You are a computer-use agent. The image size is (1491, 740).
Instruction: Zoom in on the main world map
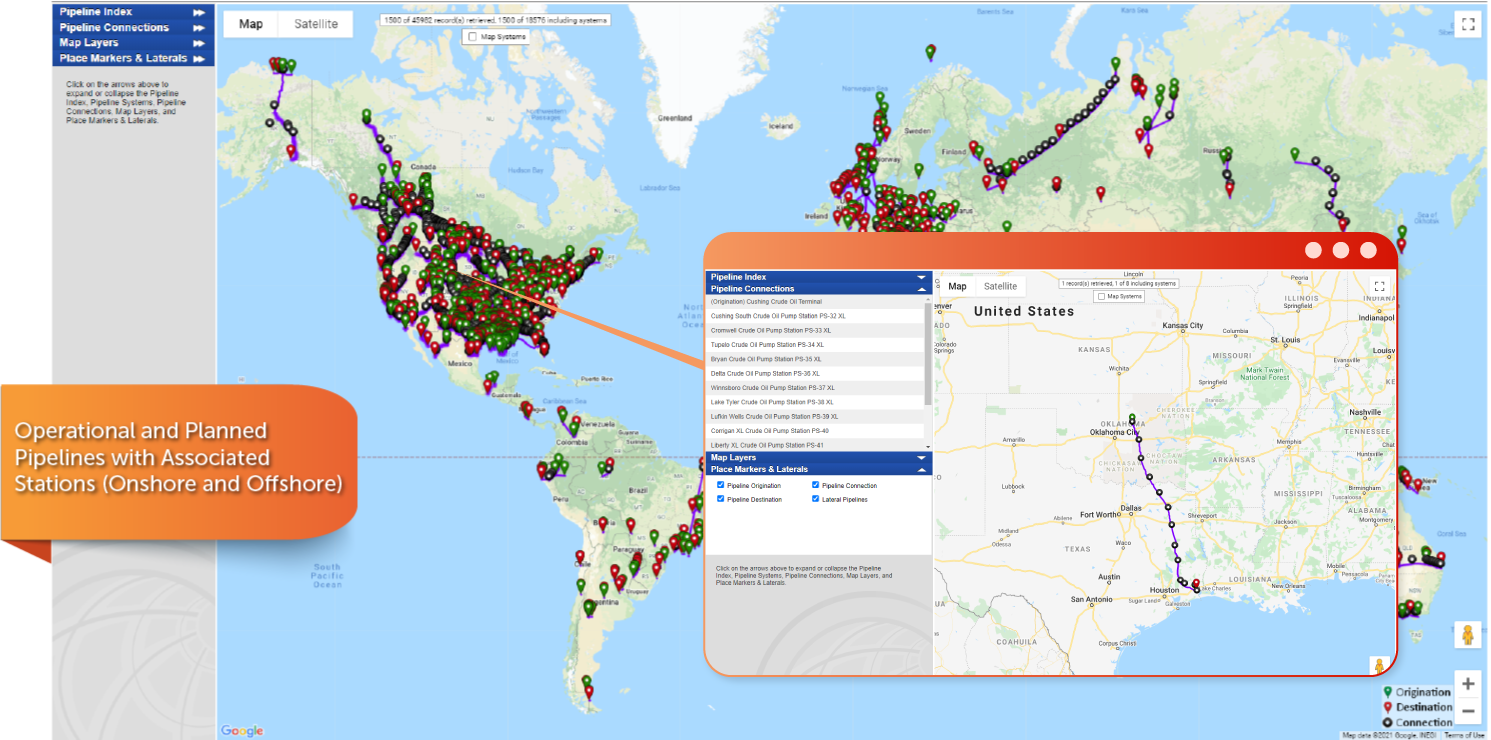click(x=1467, y=684)
